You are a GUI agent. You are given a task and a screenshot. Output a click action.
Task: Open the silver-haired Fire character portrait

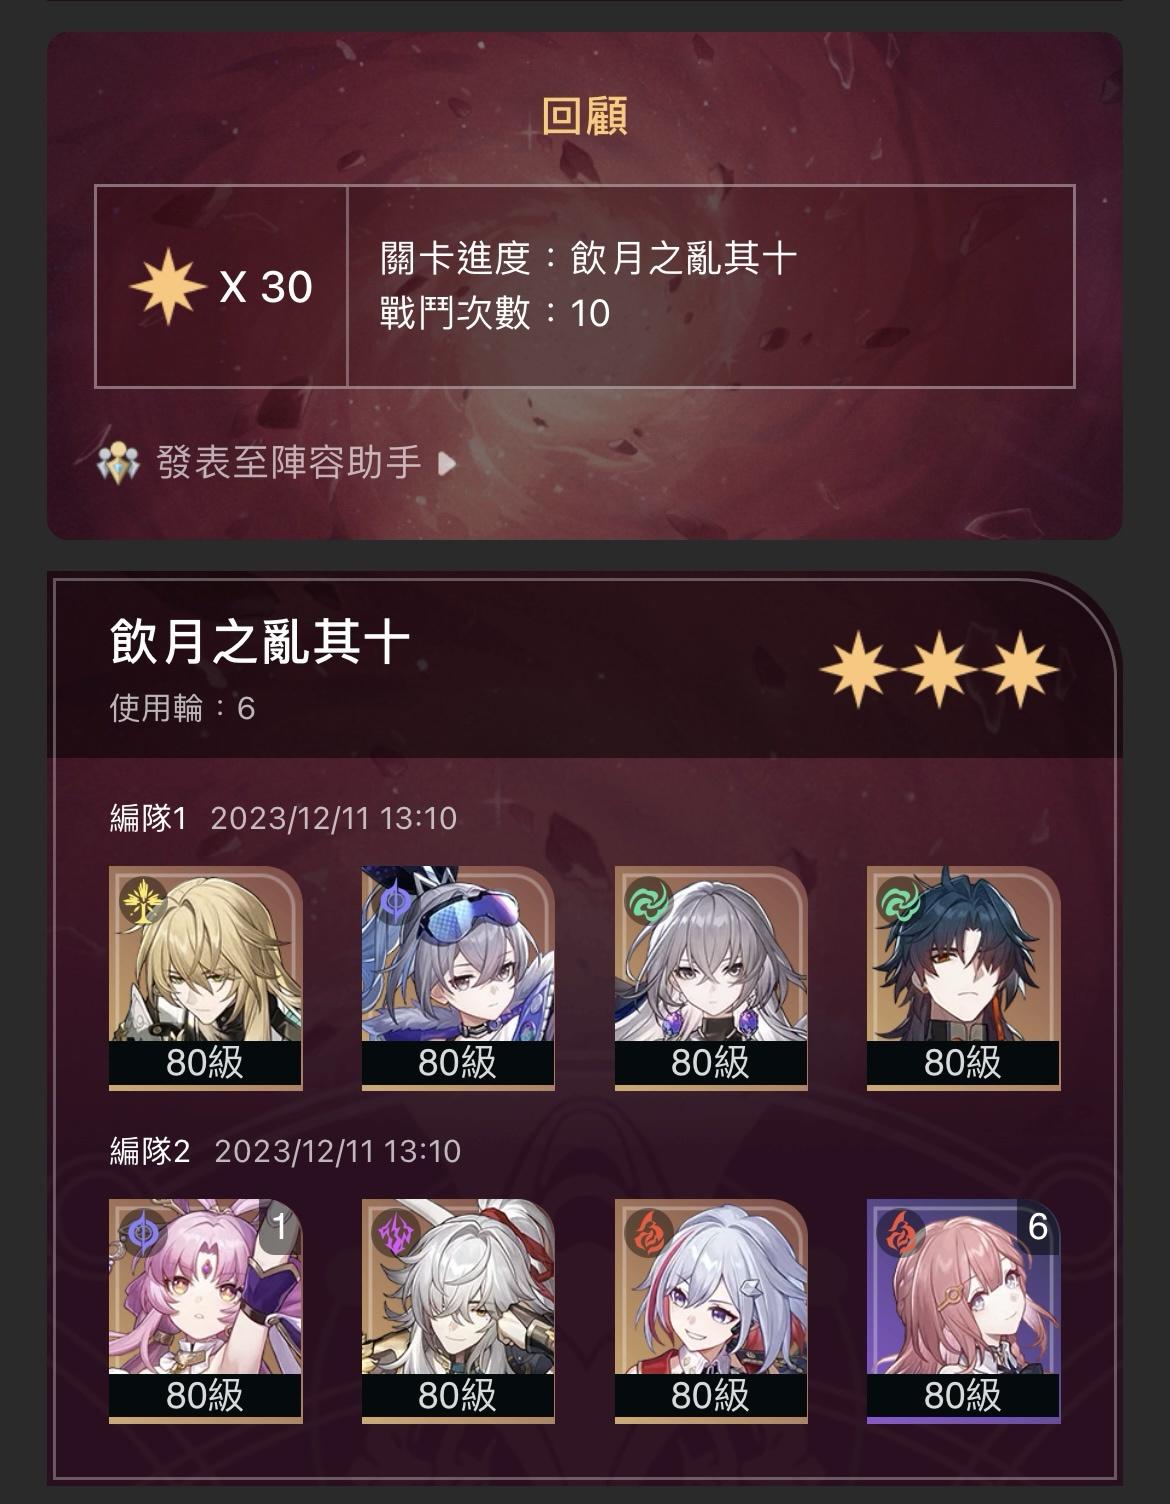tap(711, 1311)
